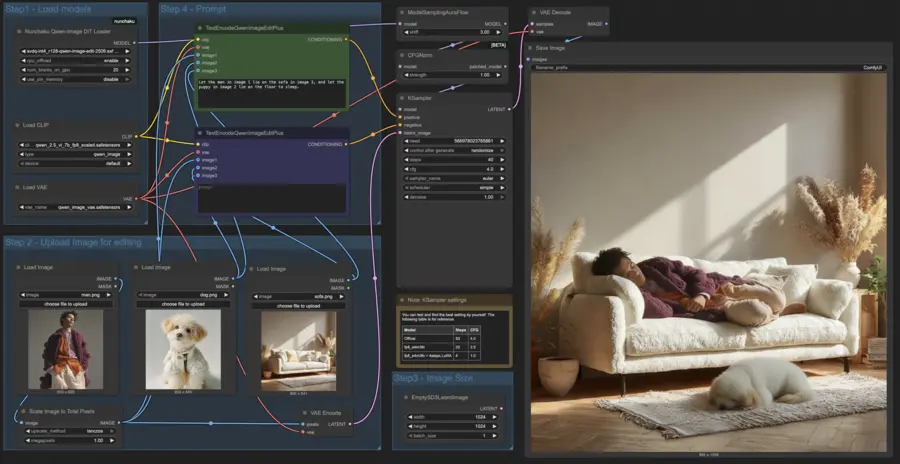The width and height of the screenshot is (900, 464).
Task: Collapse the Load Image node with dog.png
Action: [x=136, y=268]
